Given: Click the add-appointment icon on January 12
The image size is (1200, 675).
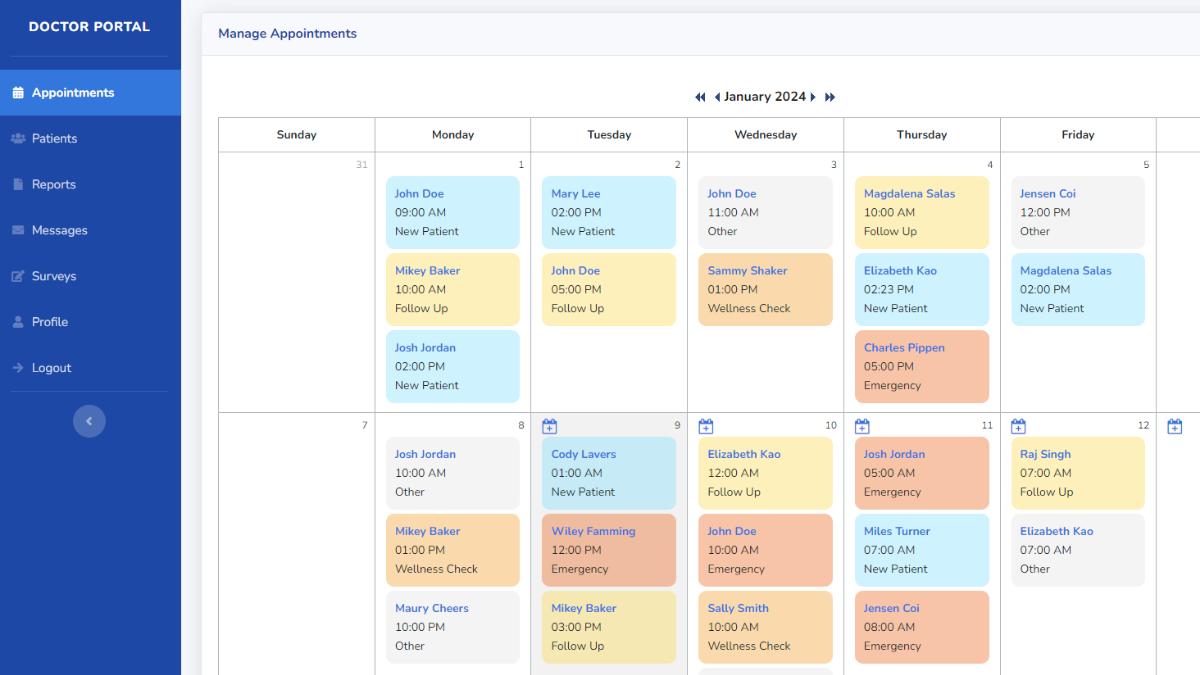Looking at the screenshot, I should click(x=1018, y=425).
